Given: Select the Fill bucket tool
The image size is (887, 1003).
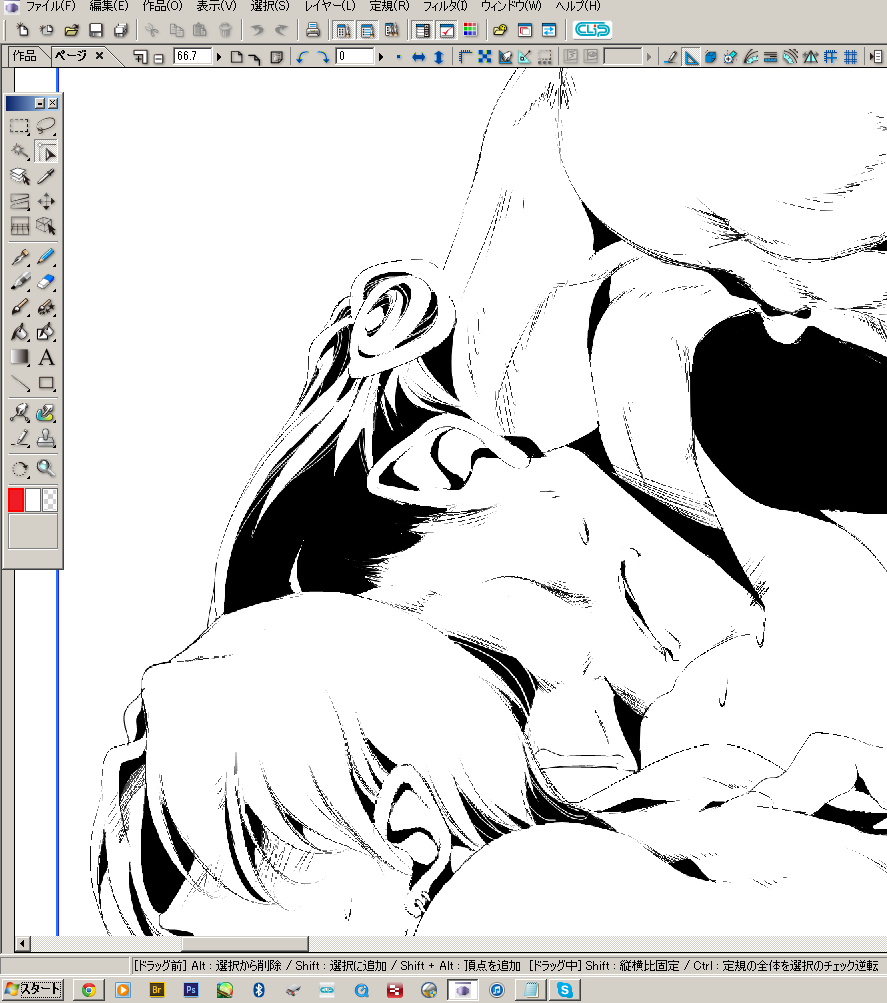Looking at the screenshot, I should [x=20, y=333].
